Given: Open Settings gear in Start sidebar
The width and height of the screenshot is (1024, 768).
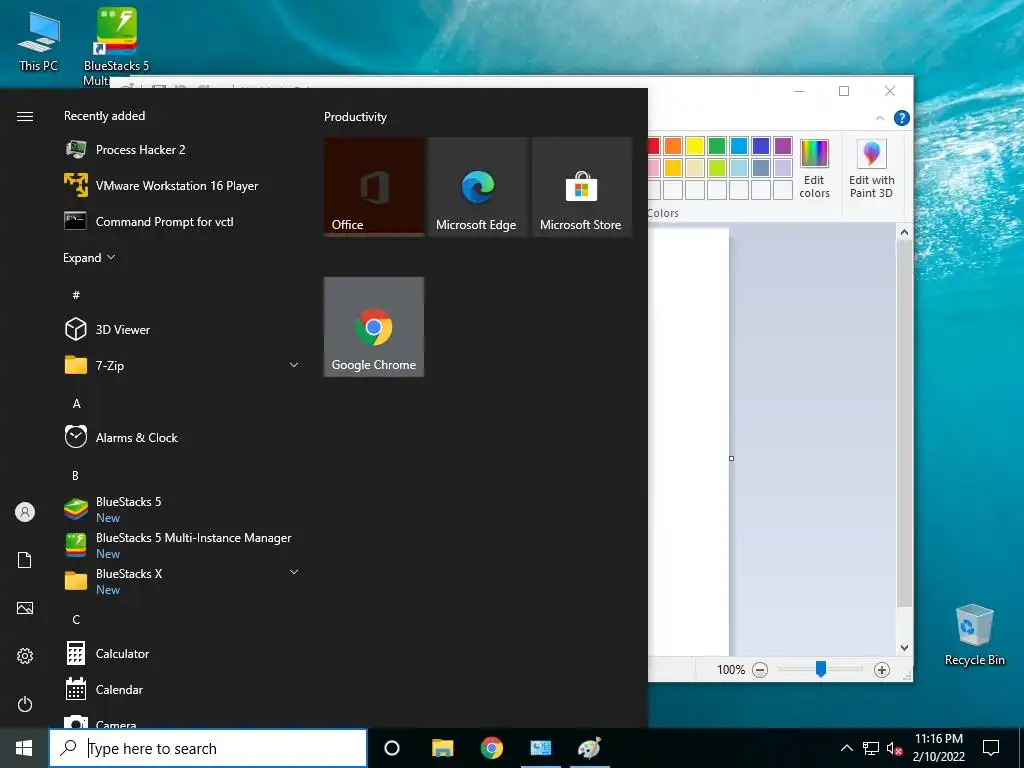Looking at the screenshot, I should pyautogui.click(x=25, y=656).
